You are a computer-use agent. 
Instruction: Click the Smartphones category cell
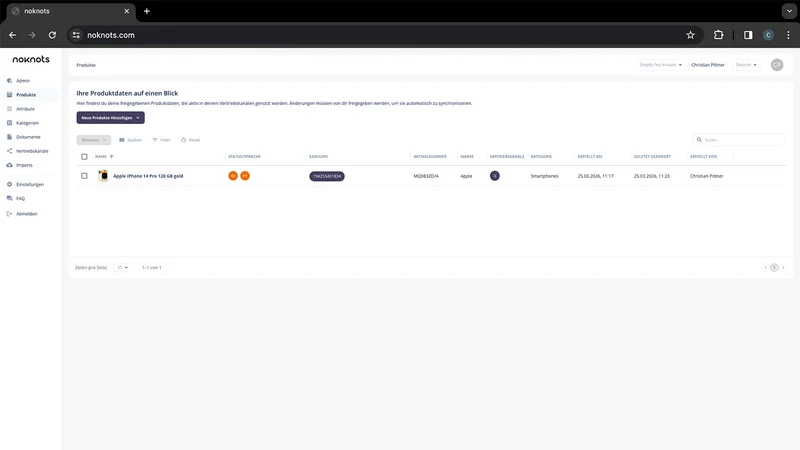544,176
